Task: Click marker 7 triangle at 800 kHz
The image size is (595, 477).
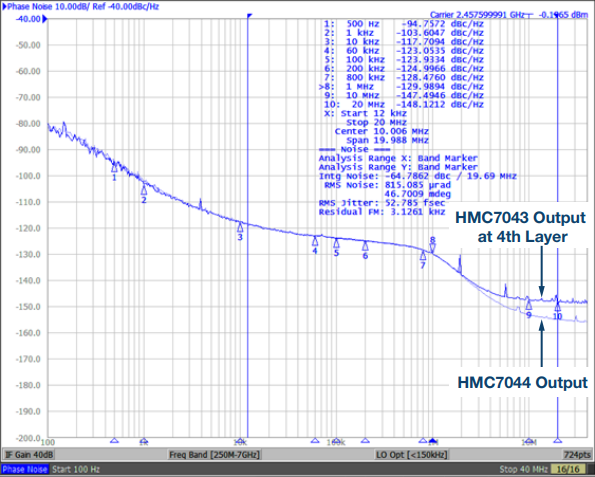Action: tap(423, 256)
